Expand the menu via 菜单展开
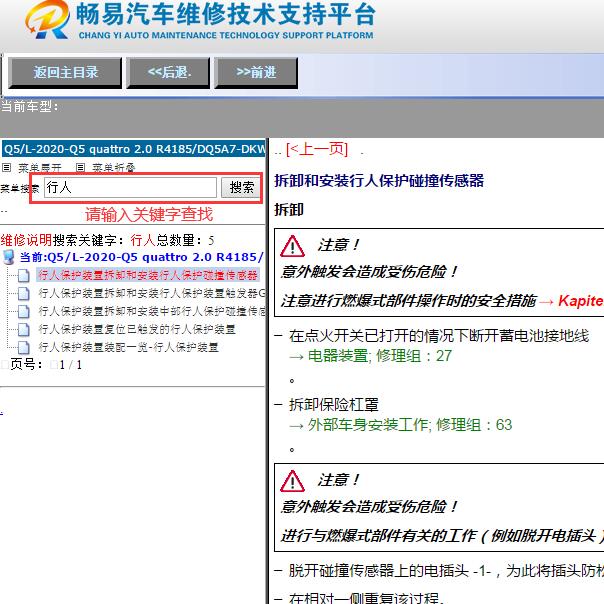This screenshot has height=604, width=604. pyautogui.click(x=40, y=168)
